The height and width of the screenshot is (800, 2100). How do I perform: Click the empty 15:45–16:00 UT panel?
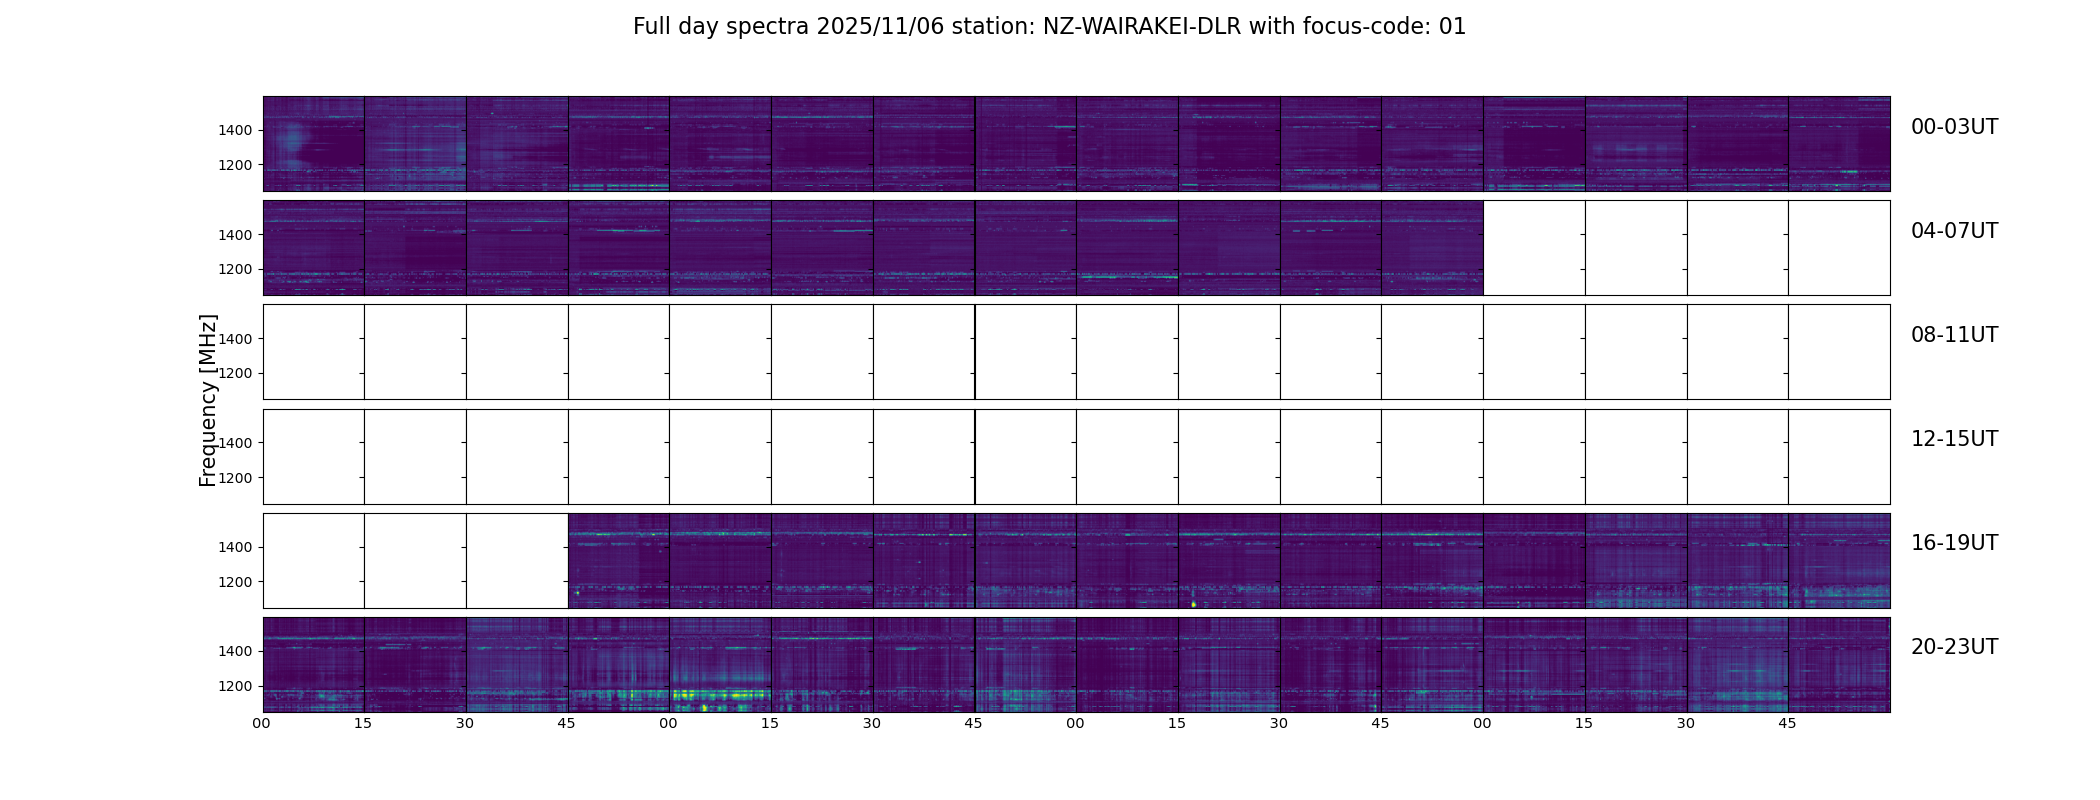tap(1839, 457)
